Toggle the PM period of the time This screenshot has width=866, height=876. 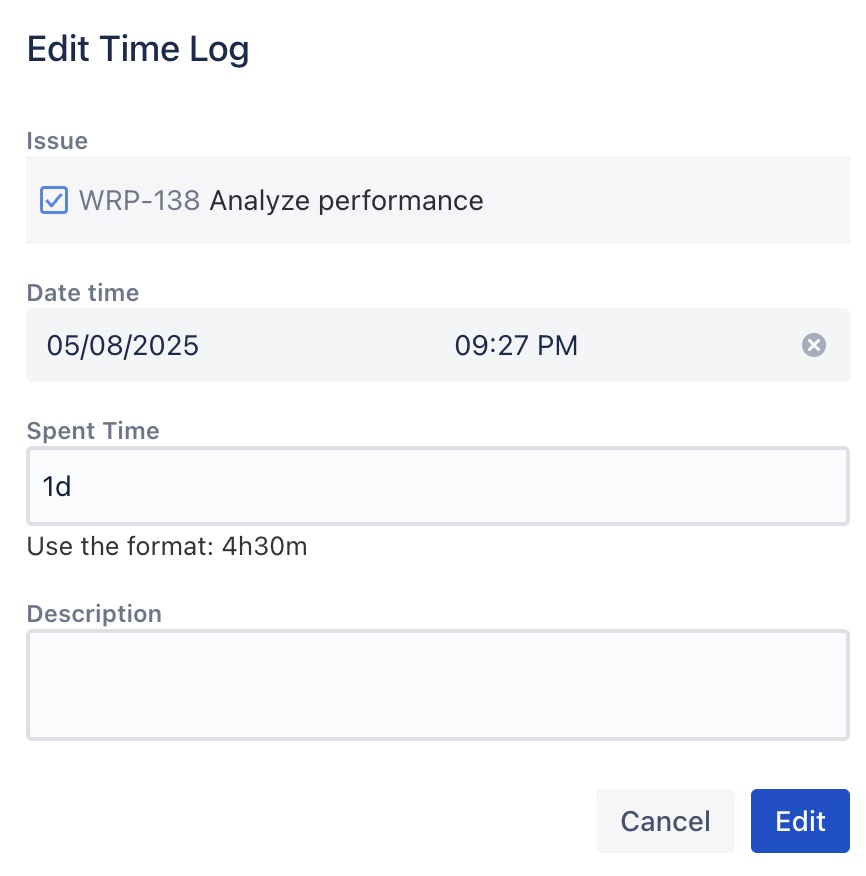(x=558, y=346)
